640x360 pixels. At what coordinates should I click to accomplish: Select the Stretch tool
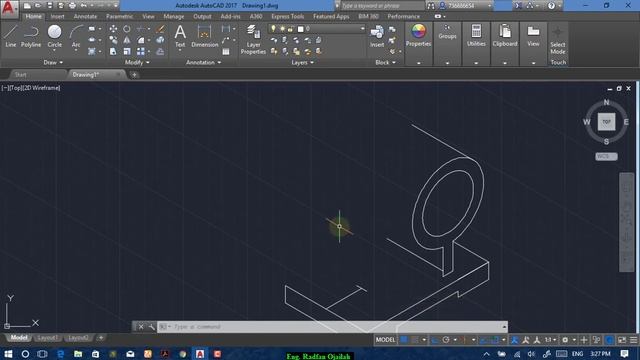point(113,51)
